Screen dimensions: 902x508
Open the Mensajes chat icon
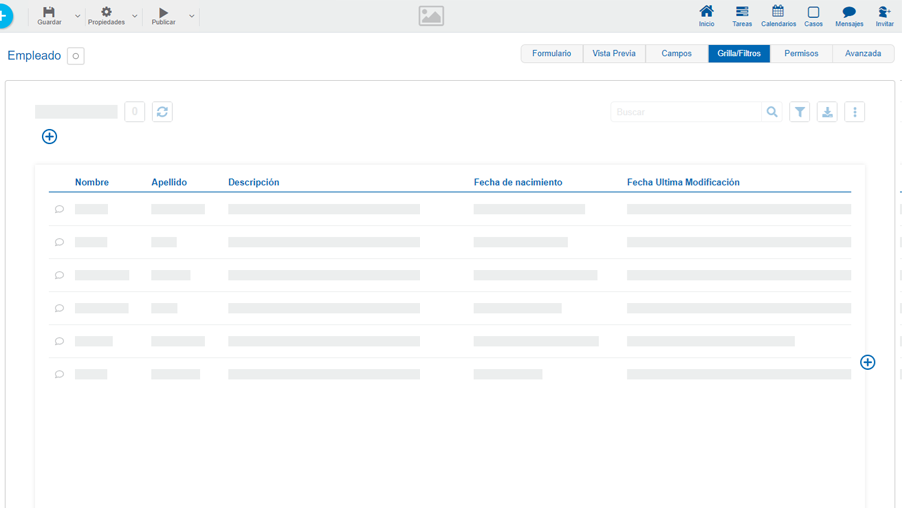coord(849,12)
